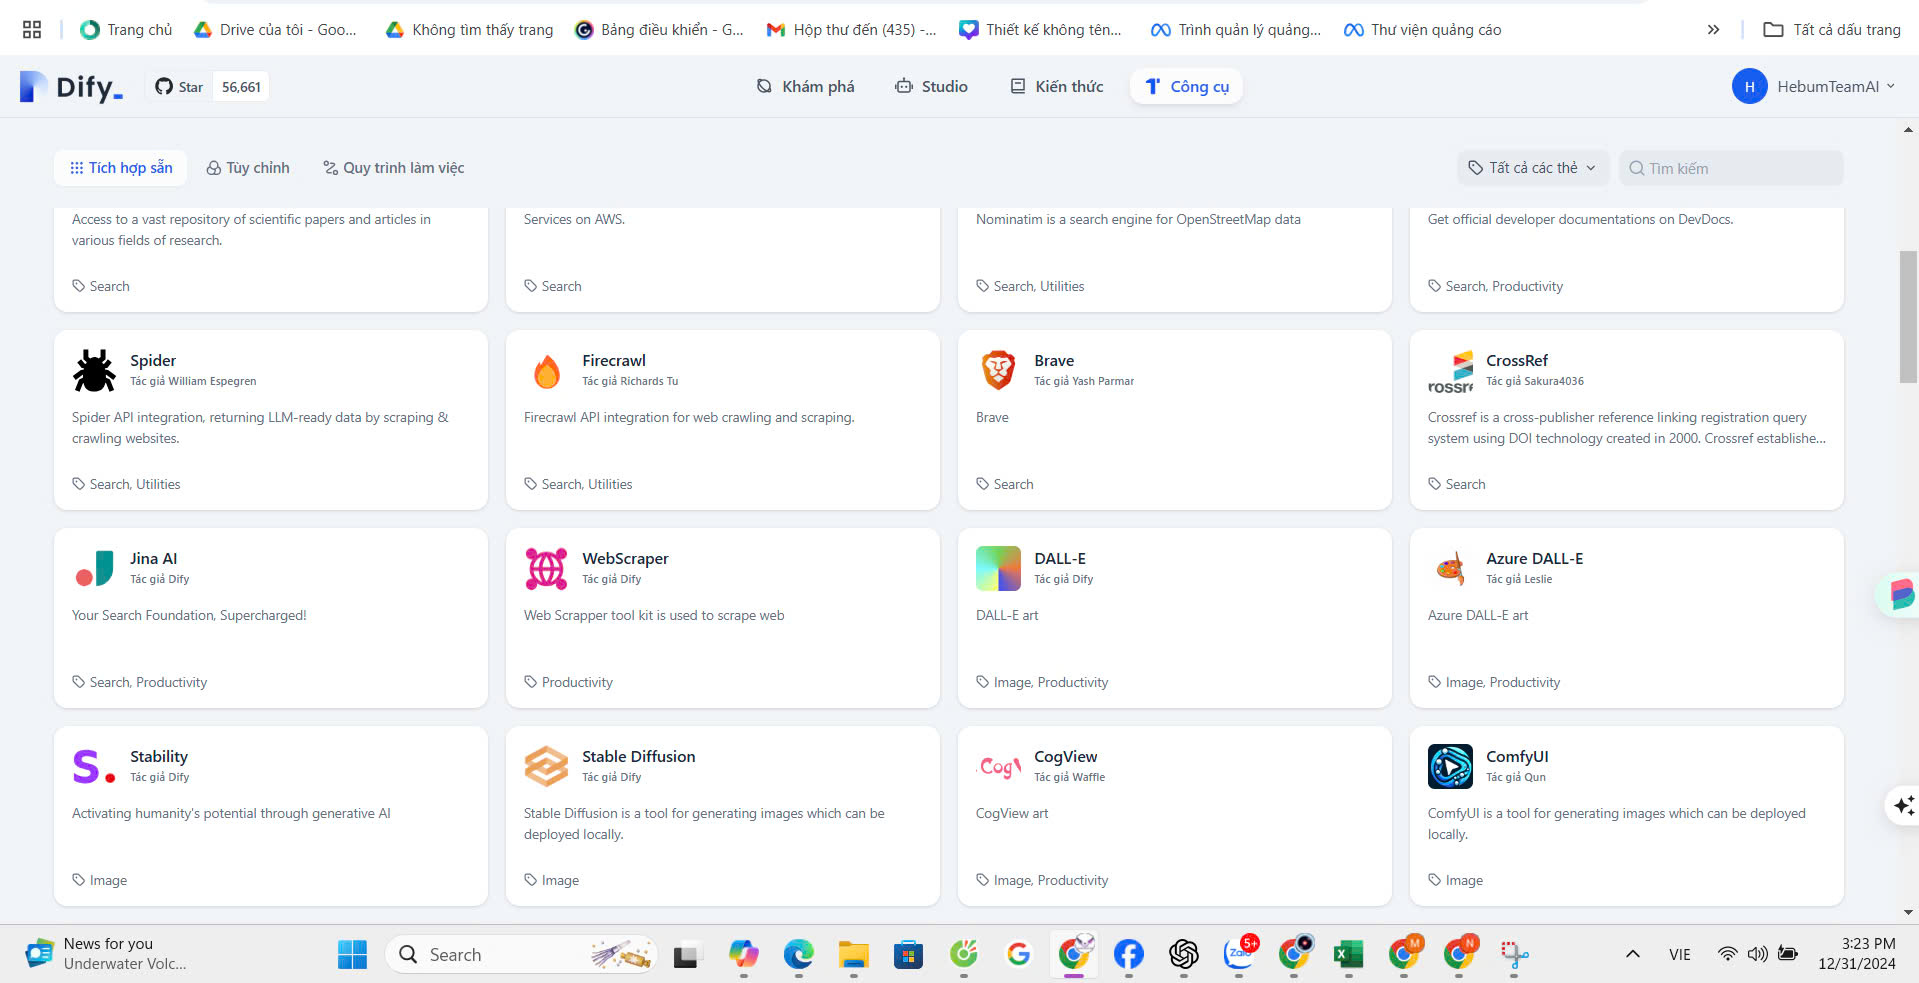
Task: Select the 'Tùy chỉnh' tab
Action: tap(248, 168)
